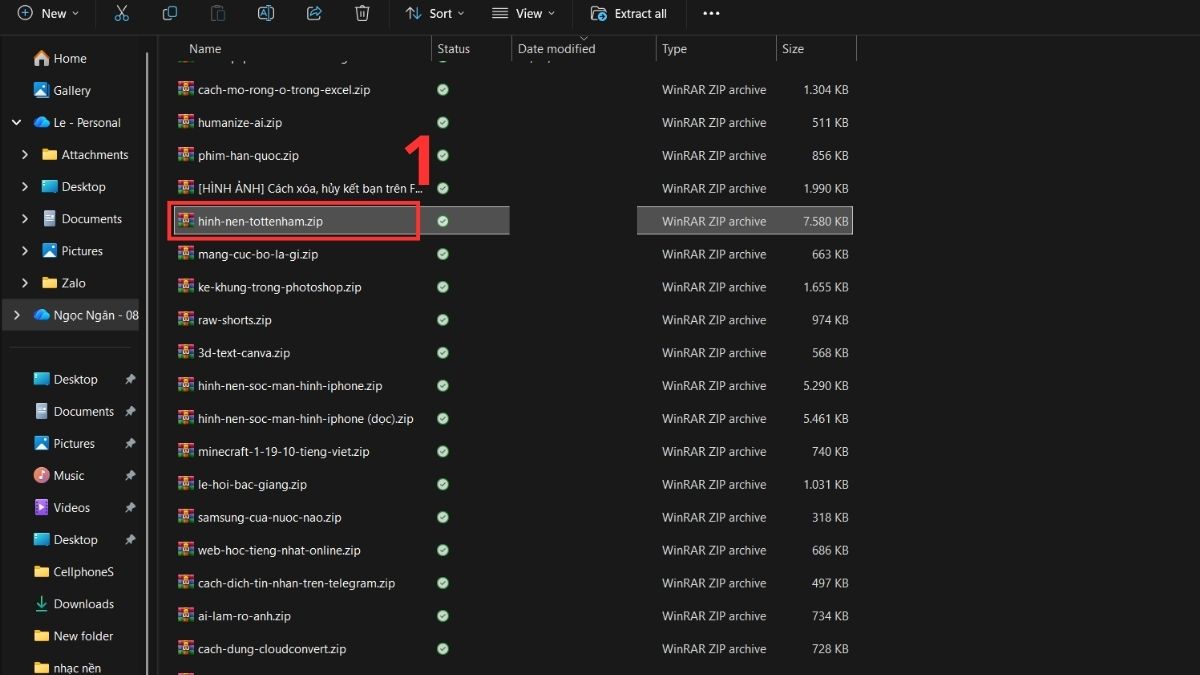Click the green sync status check for humanize-ai.zip
The image size is (1200, 675).
point(442,122)
